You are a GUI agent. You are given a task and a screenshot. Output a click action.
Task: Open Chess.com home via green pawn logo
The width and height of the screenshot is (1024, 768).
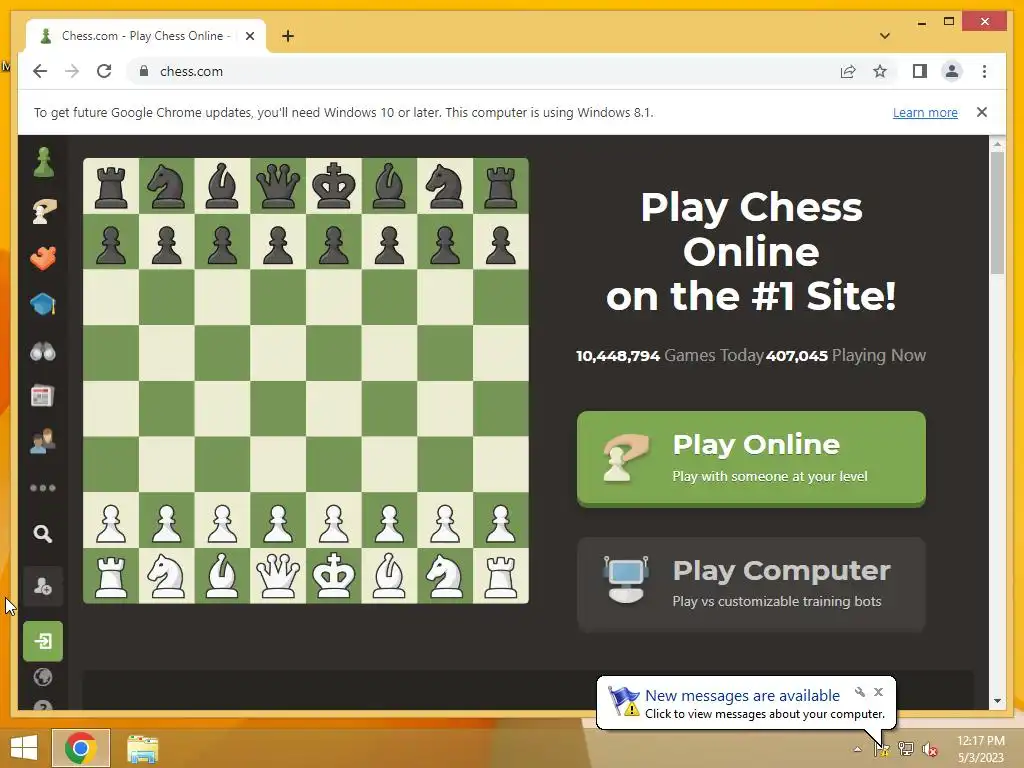tap(44, 162)
